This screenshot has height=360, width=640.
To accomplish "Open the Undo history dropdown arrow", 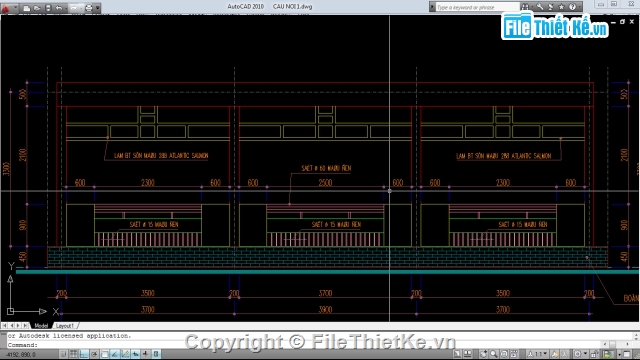I will [67, 8].
